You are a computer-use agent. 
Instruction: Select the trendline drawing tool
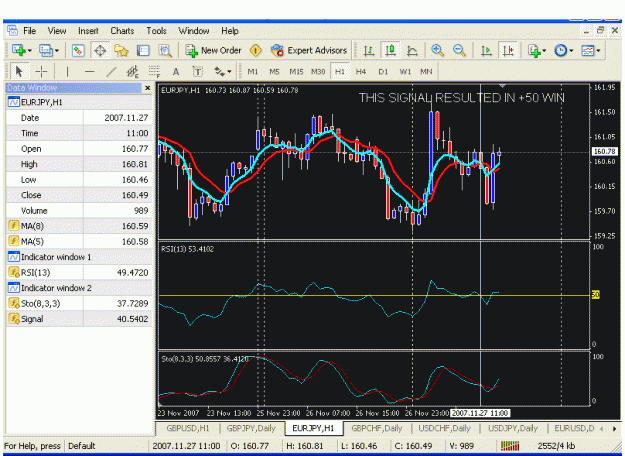pos(111,72)
